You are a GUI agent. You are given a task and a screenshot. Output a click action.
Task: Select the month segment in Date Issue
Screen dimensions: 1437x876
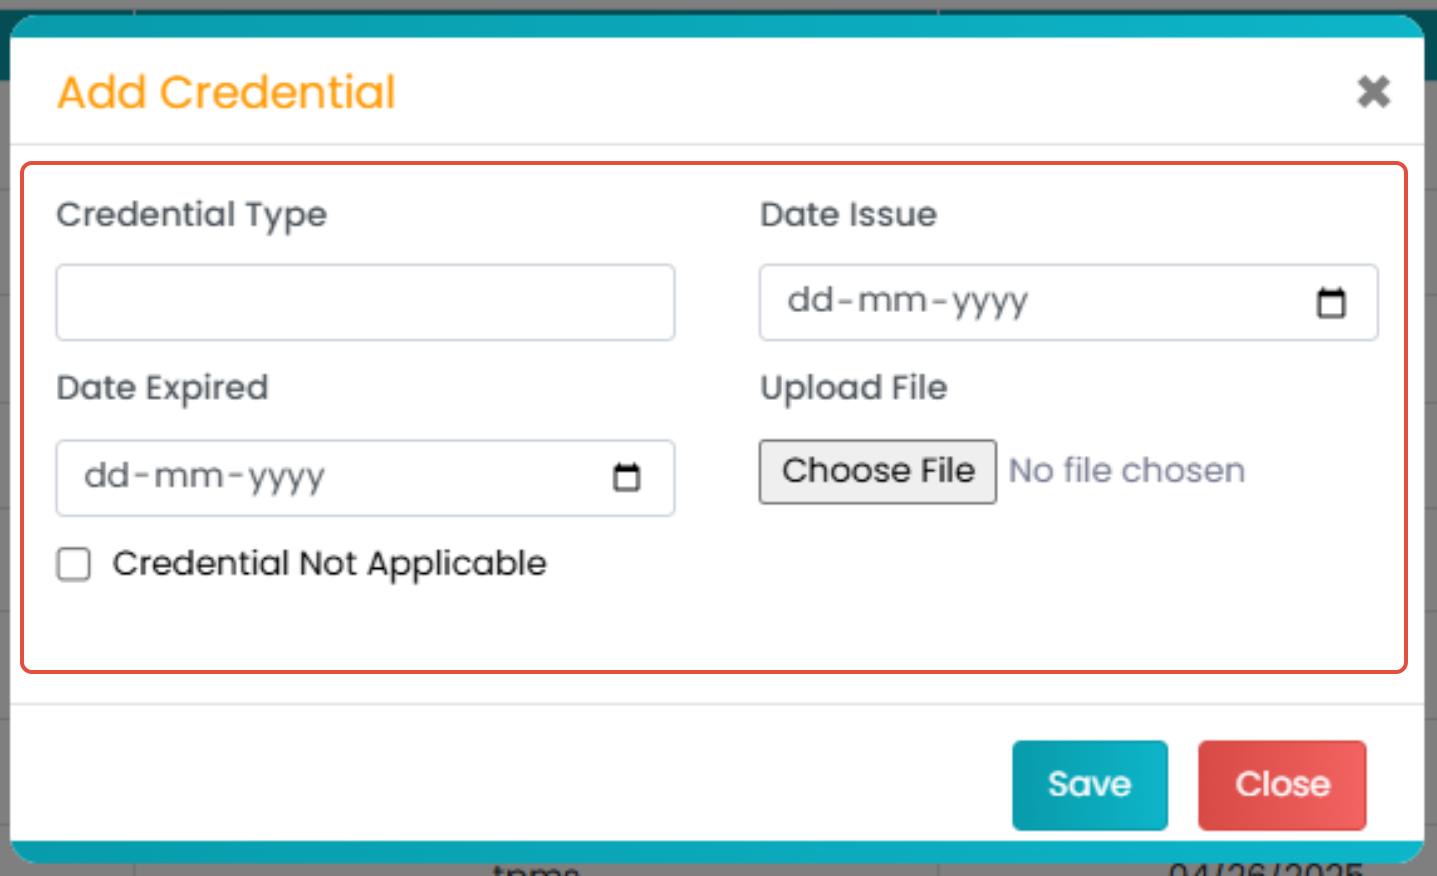pos(893,301)
